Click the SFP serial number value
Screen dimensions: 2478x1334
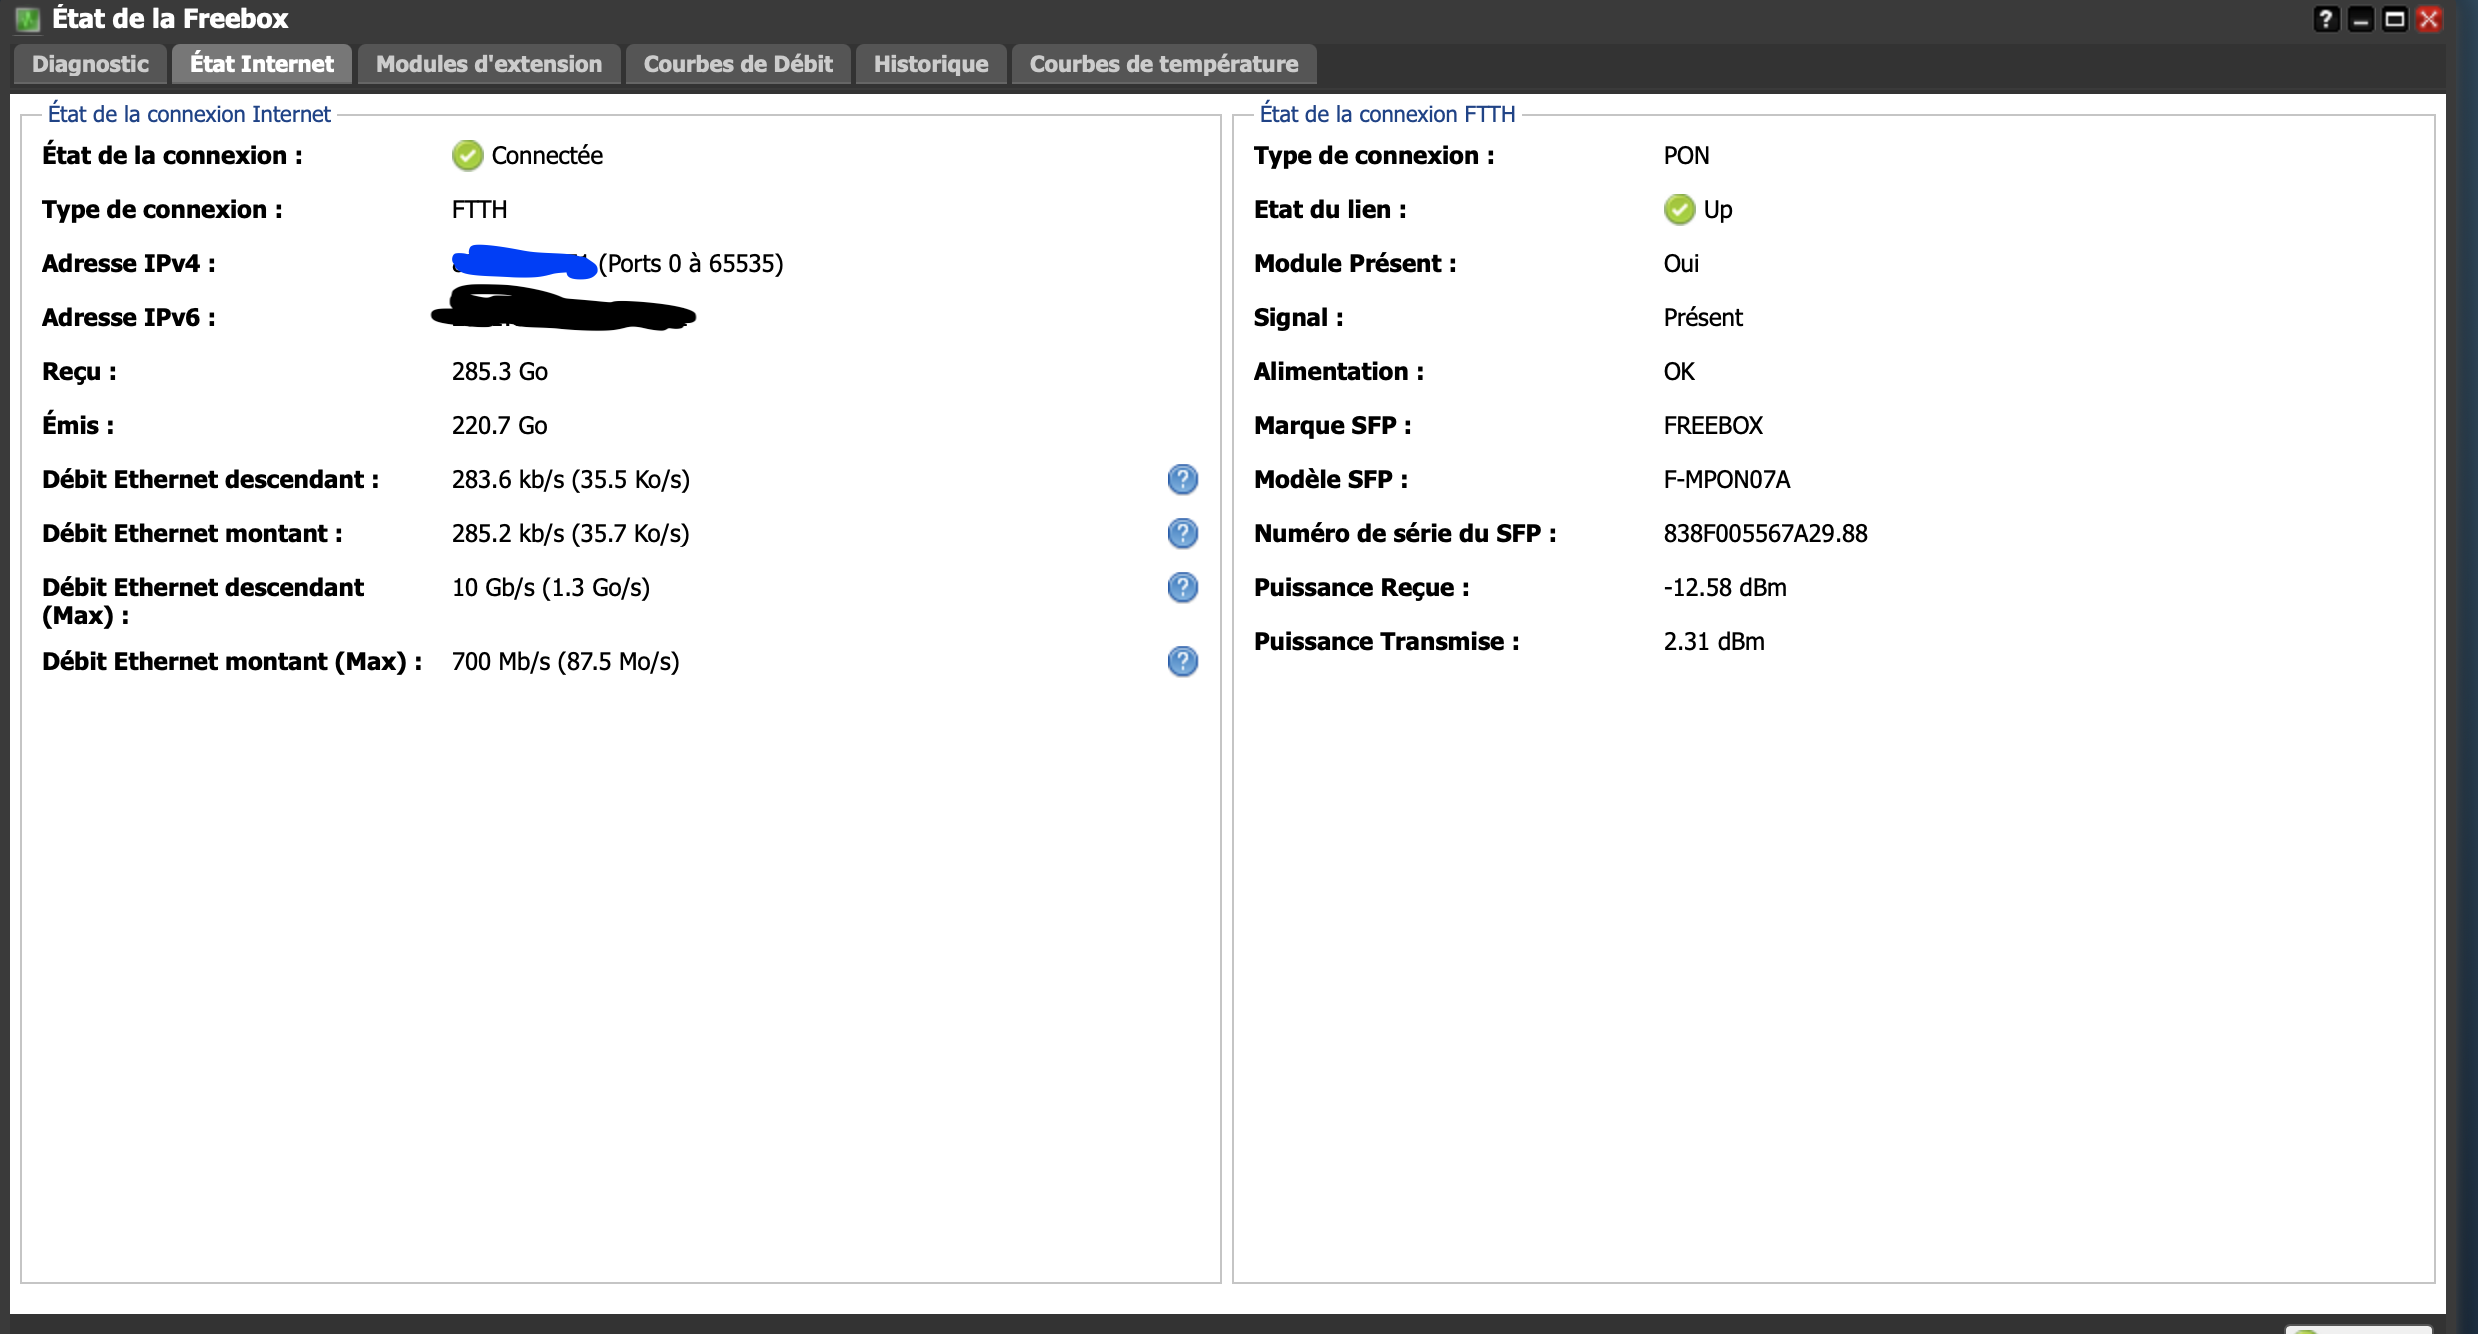pyautogui.click(x=1765, y=534)
